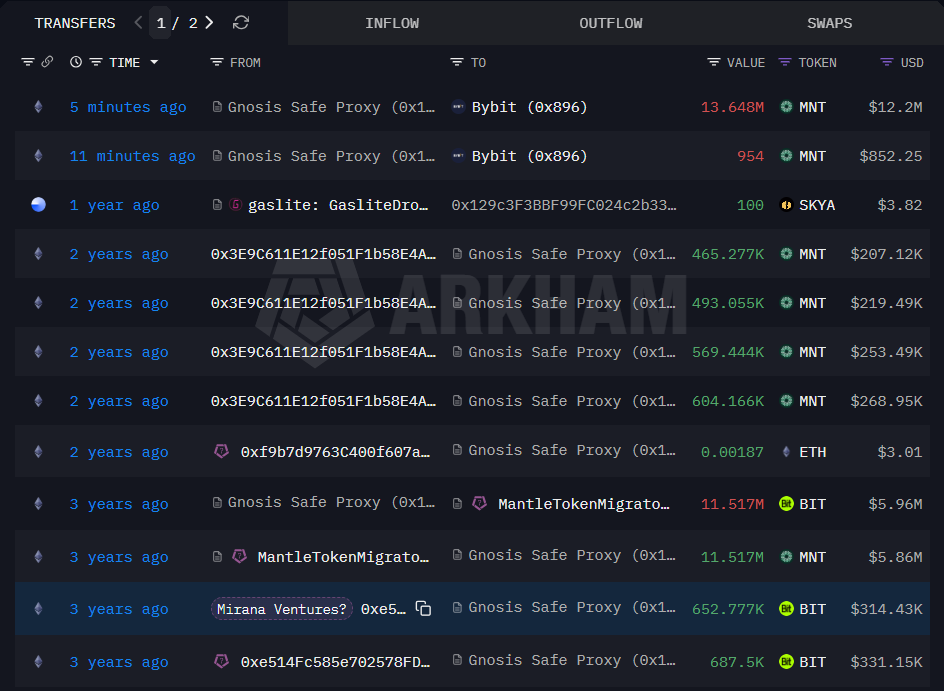This screenshot has height=691, width=944.
Task: Click the current page number field
Action: click(161, 22)
